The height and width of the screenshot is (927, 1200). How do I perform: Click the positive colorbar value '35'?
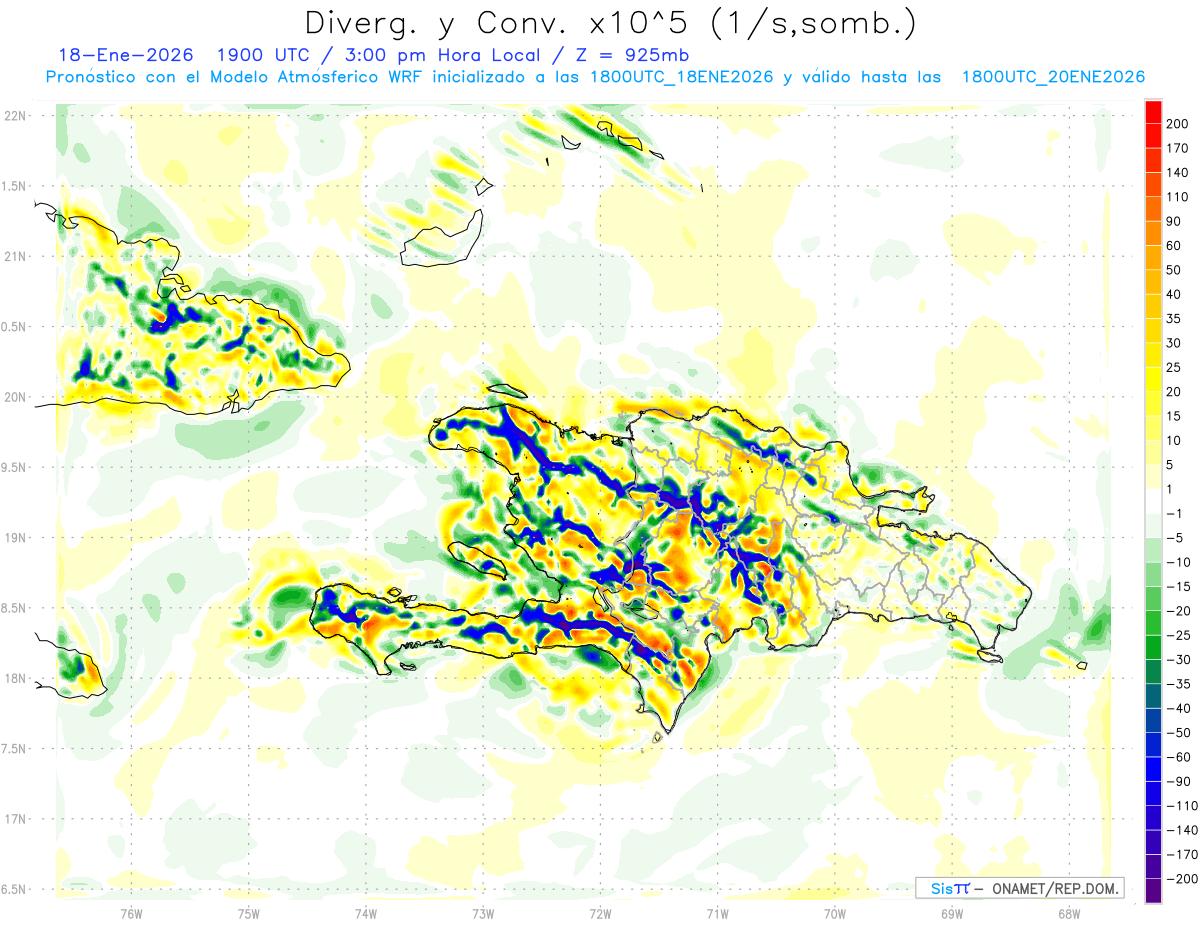click(x=1174, y=319)
